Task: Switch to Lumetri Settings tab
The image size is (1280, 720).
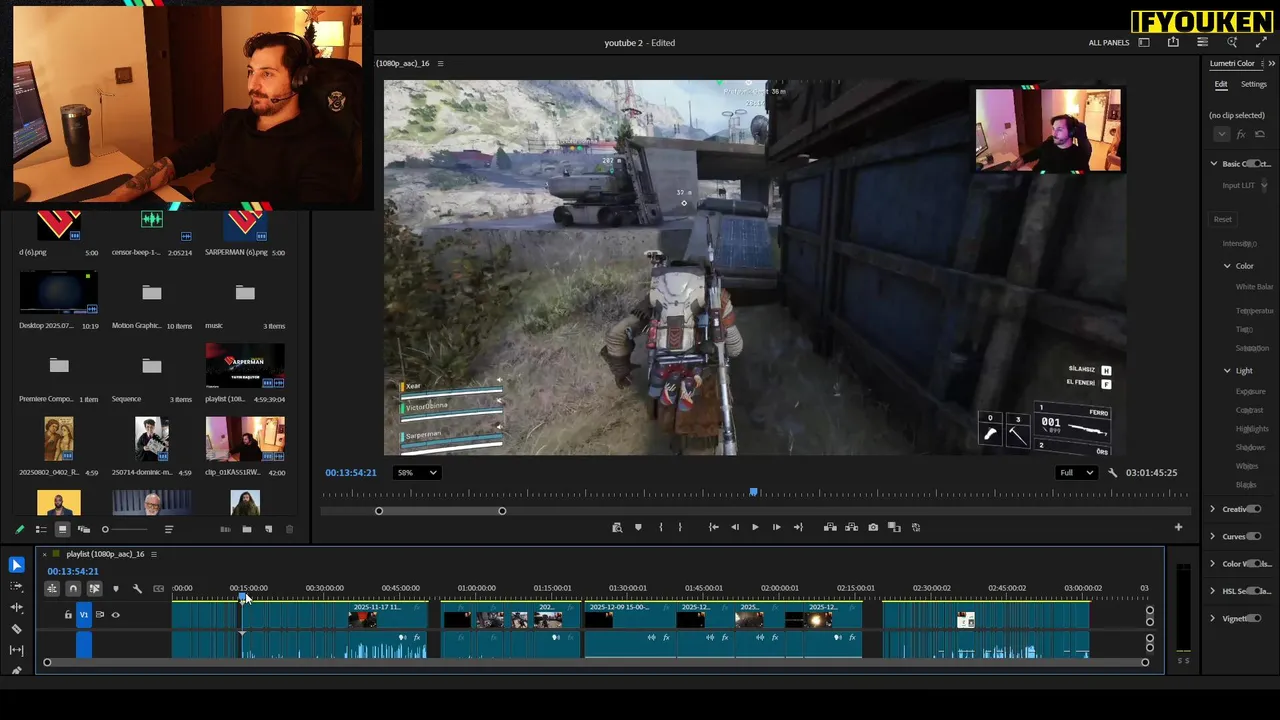Action: pos(1253,85)
